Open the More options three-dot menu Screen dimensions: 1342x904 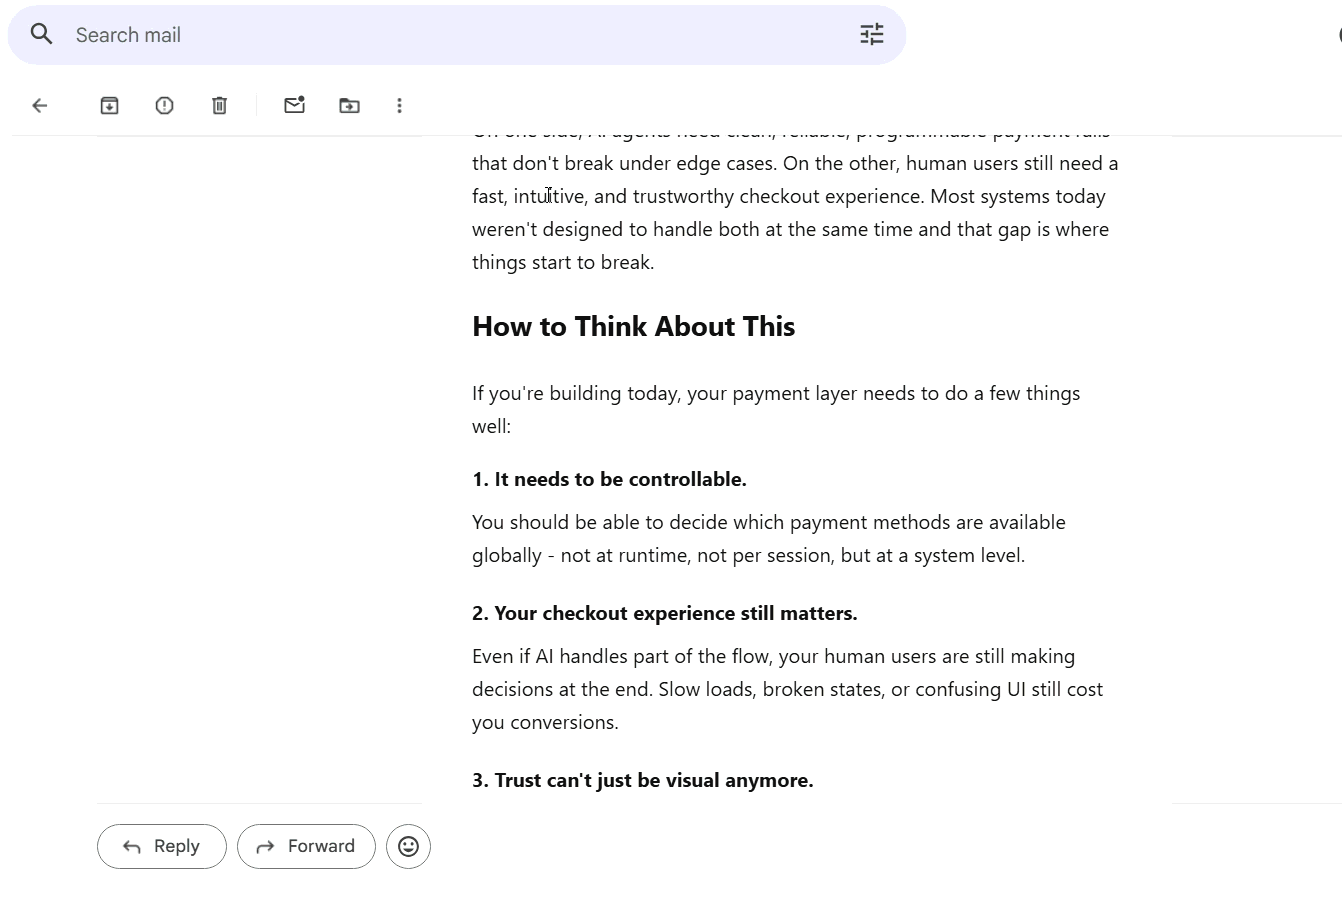click(x=399, y=105)
